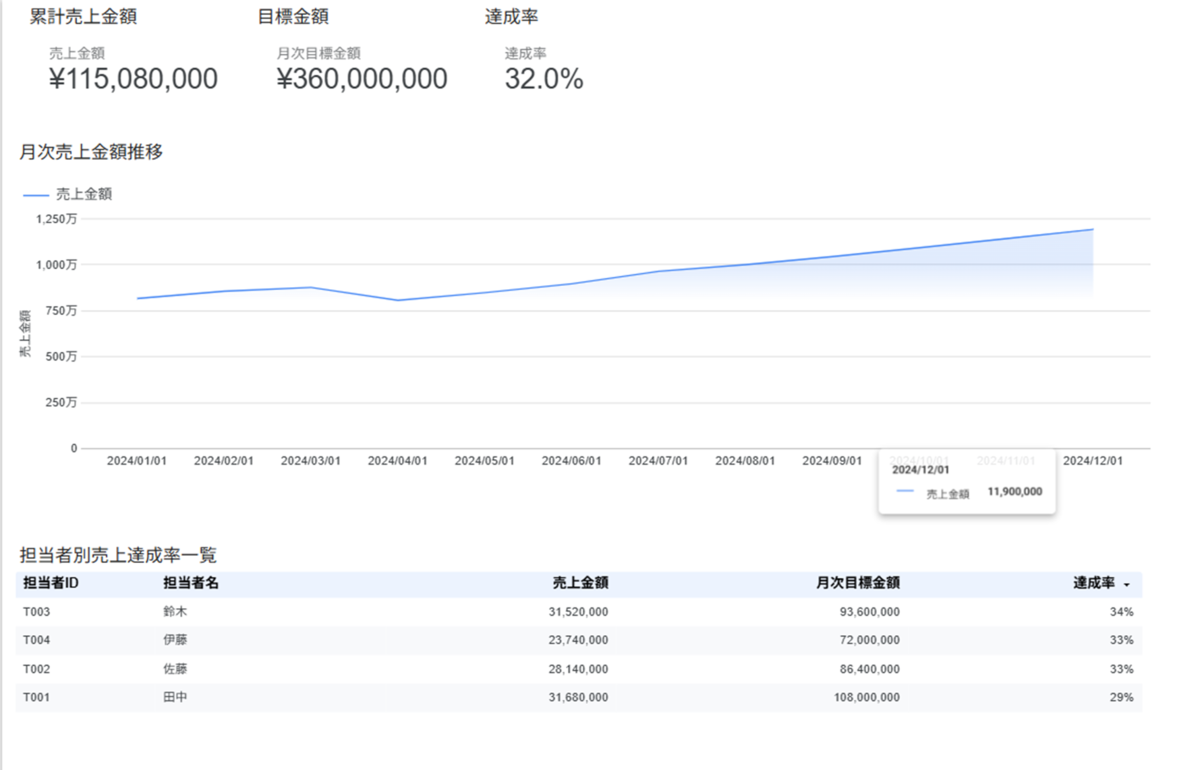This screenshot has width=1200, height=770.
Task: Click sales amount 23,740,000
Action: 579,640
